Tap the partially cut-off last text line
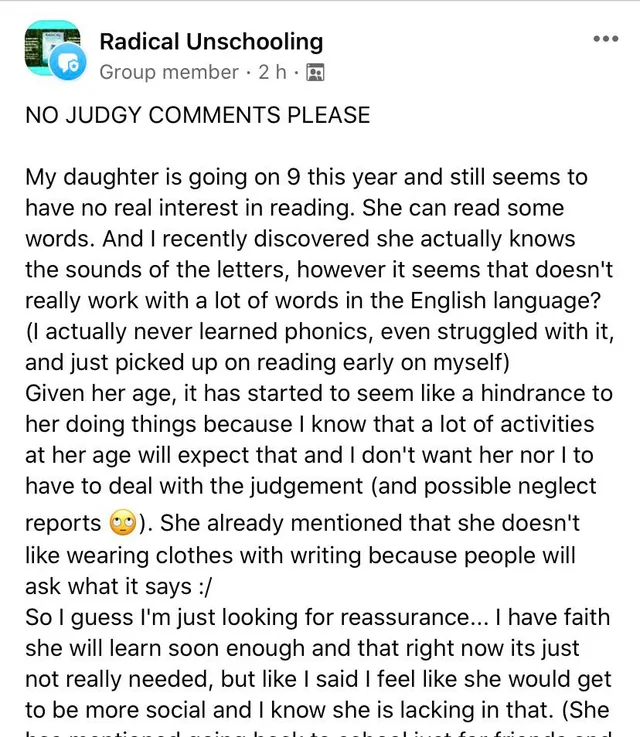 click(x=319, y=733)
